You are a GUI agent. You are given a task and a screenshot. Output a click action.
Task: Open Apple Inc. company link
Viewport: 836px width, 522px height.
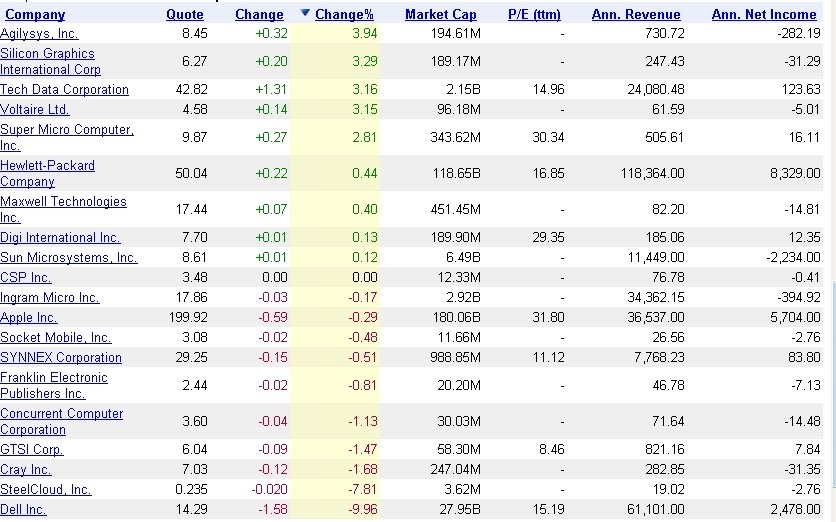(x=28, y=317)
